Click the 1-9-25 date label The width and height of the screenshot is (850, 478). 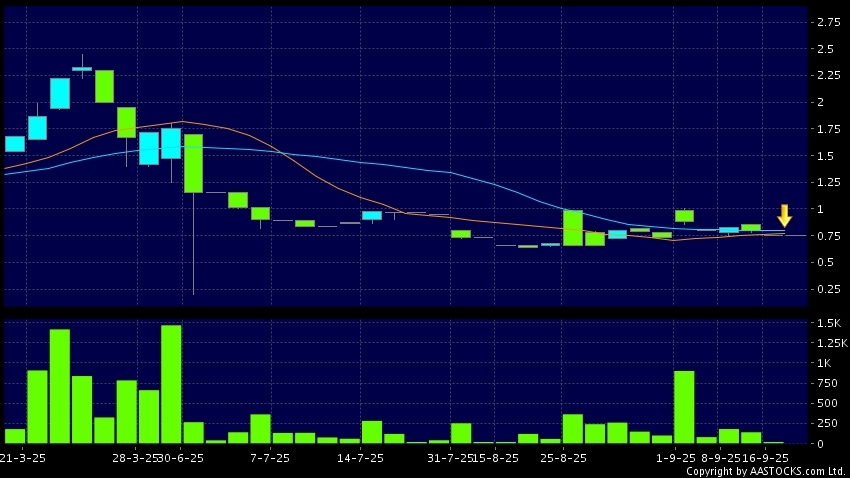(675, 458)
